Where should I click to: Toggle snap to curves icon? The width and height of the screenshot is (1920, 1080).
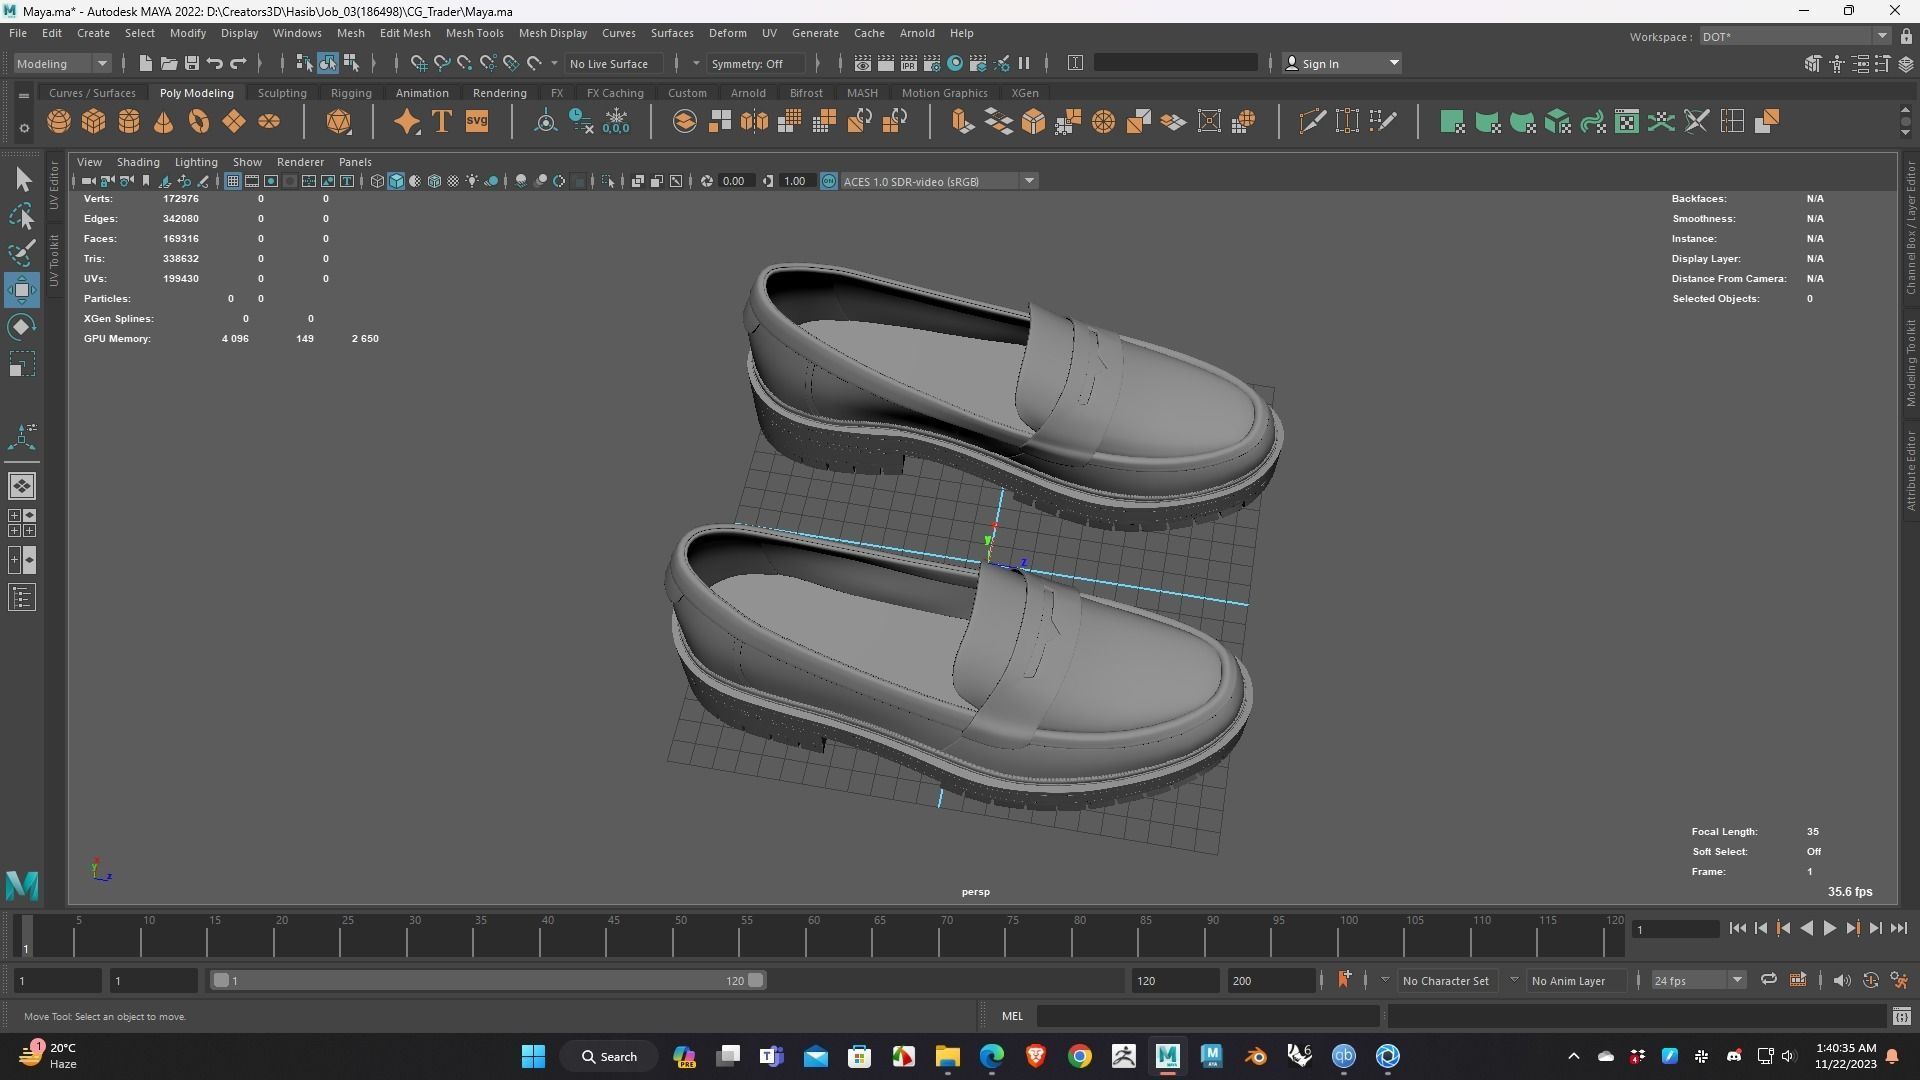(x=442, y=63)
